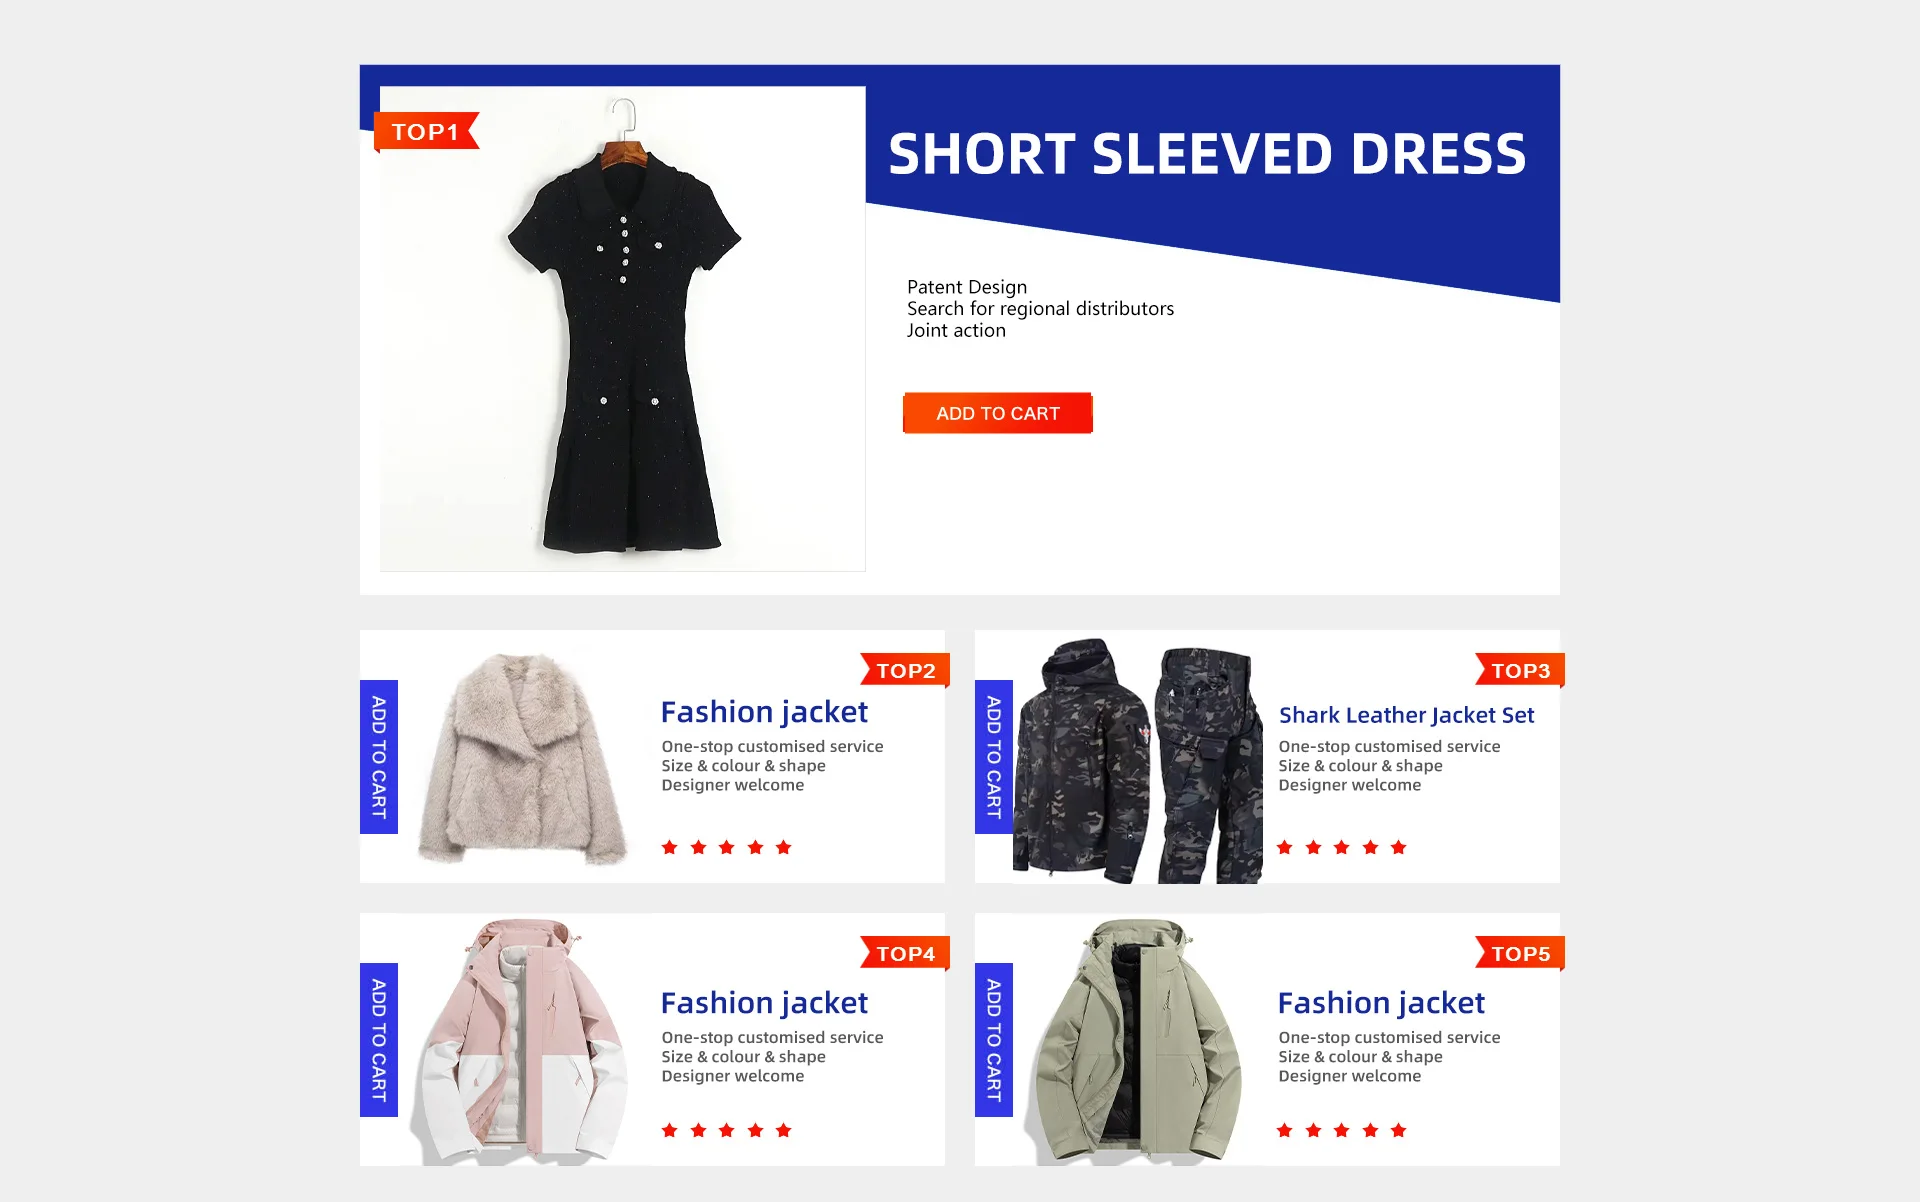Screen dimensions: 1920x1202
Task: Open the SHORT SLEEVED DRESS heading
Action: pyautogui.click(x=1207, y=154)
